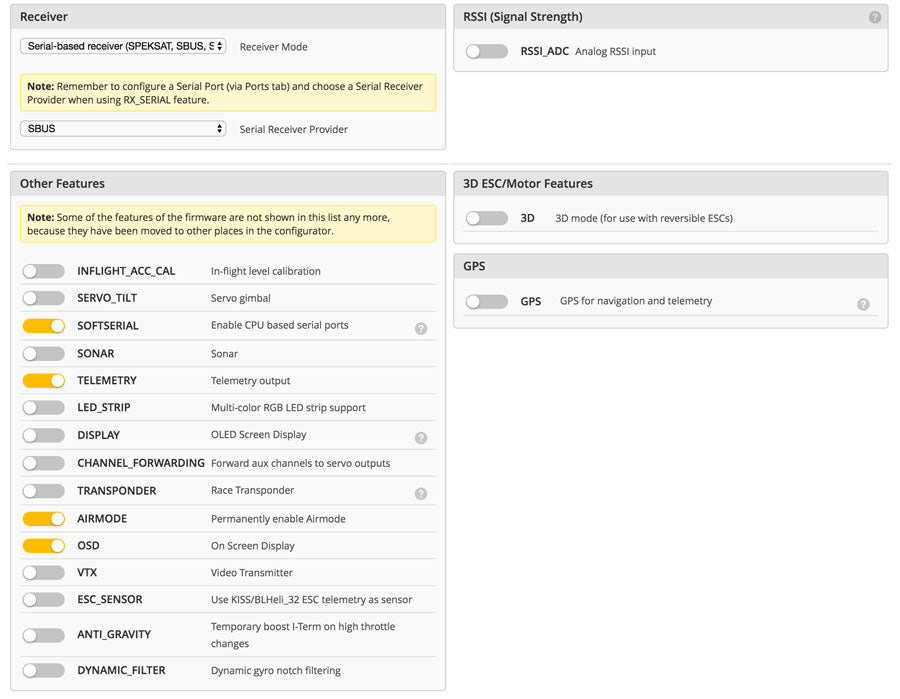Click "Temporary boost I-Term on high throttle changes" text
The width and height of the screenshot is (900, 699).
pyautogui.click(x=303, y=635)
